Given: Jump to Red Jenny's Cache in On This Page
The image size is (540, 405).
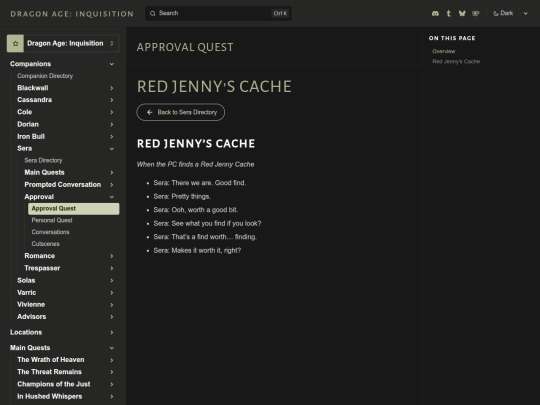Looking at the screenshot, I should [x=456, y=62].
